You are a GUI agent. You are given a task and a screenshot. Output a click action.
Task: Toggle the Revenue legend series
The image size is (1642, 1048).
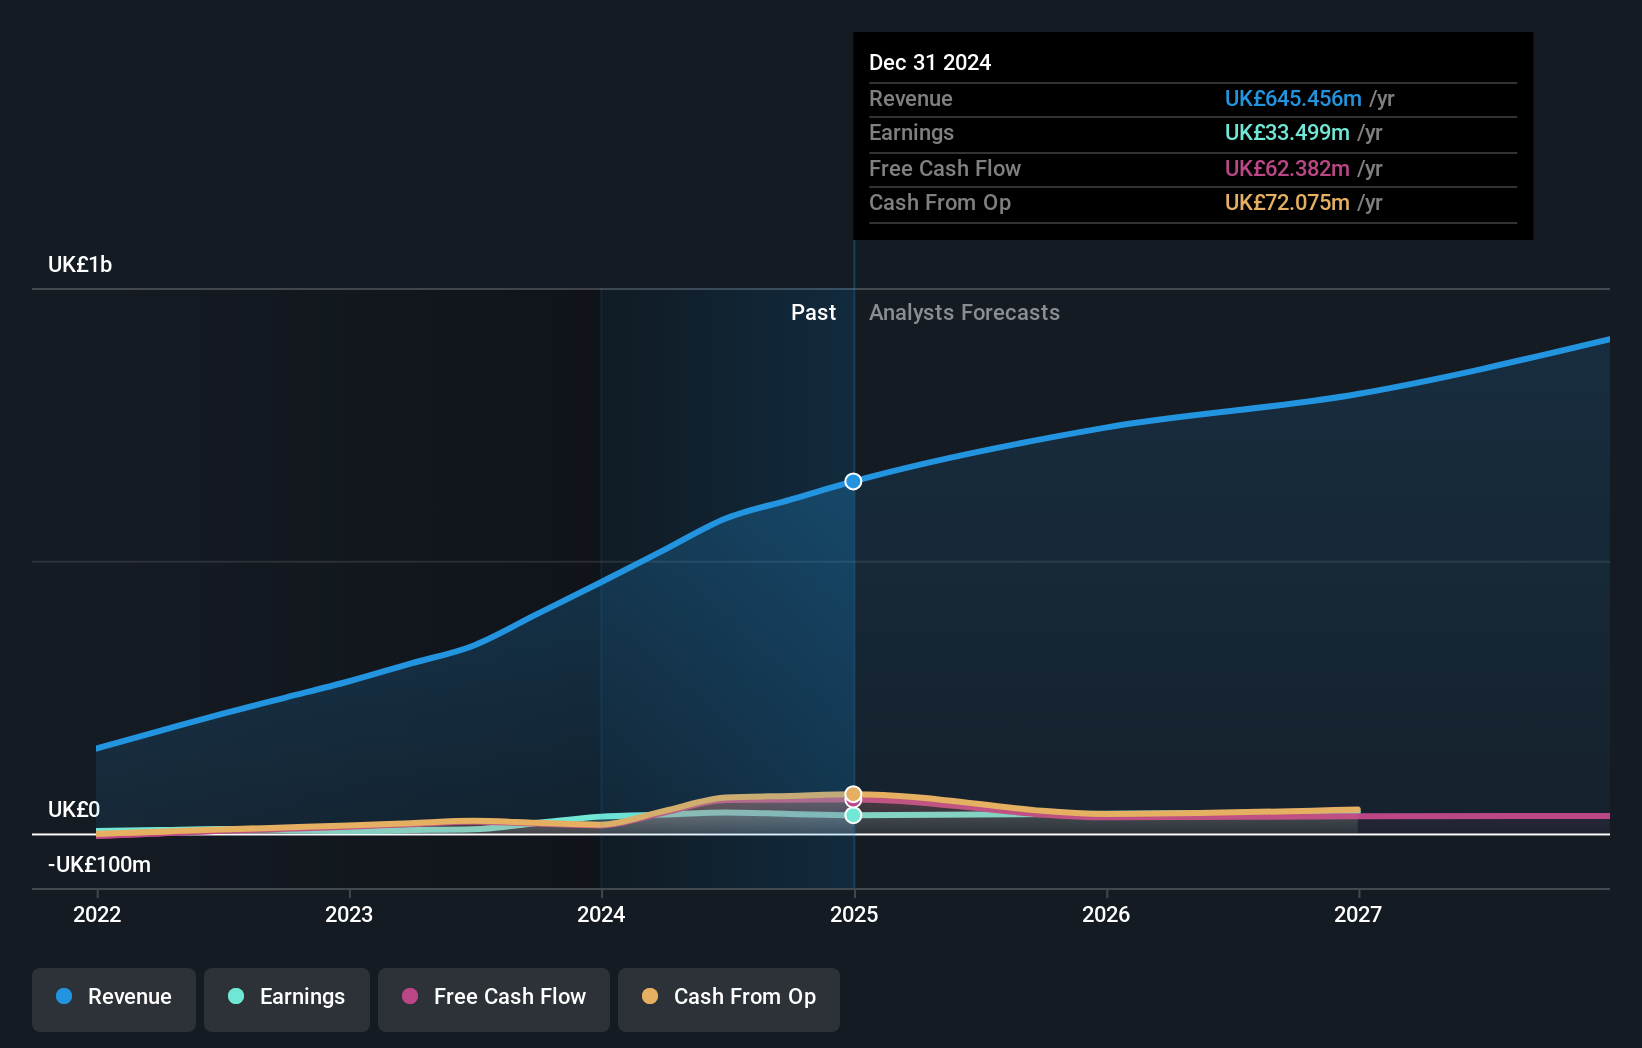click(114, 999)
